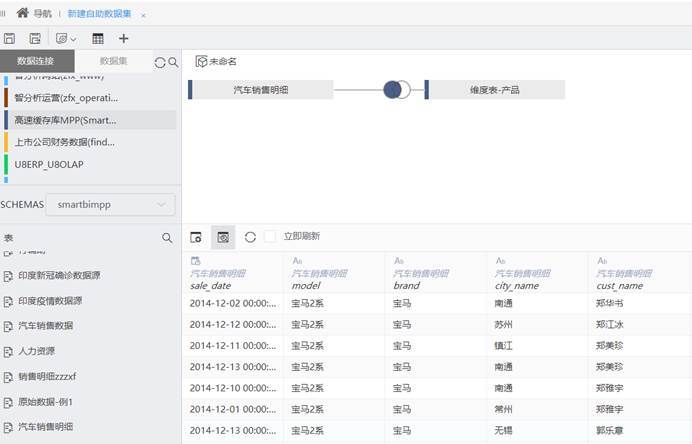Search data connections with magnifier icon
This screenshot has width=692, height=444.
[173, 62]
